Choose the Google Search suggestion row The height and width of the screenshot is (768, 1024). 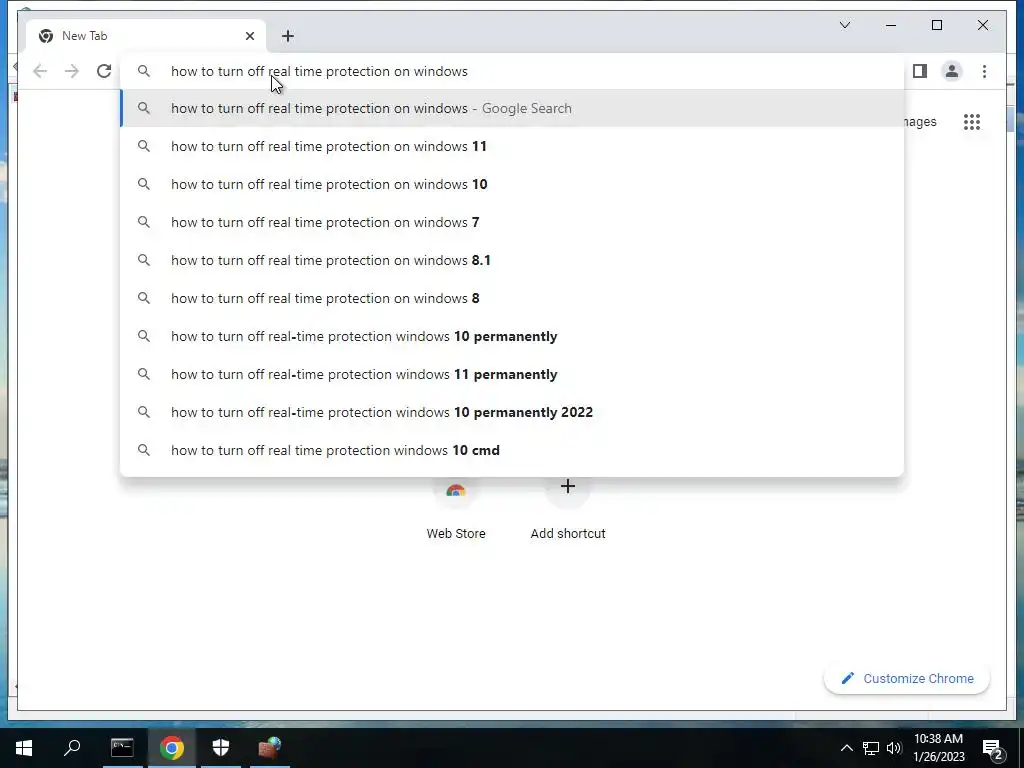click(x=513, y=108)
